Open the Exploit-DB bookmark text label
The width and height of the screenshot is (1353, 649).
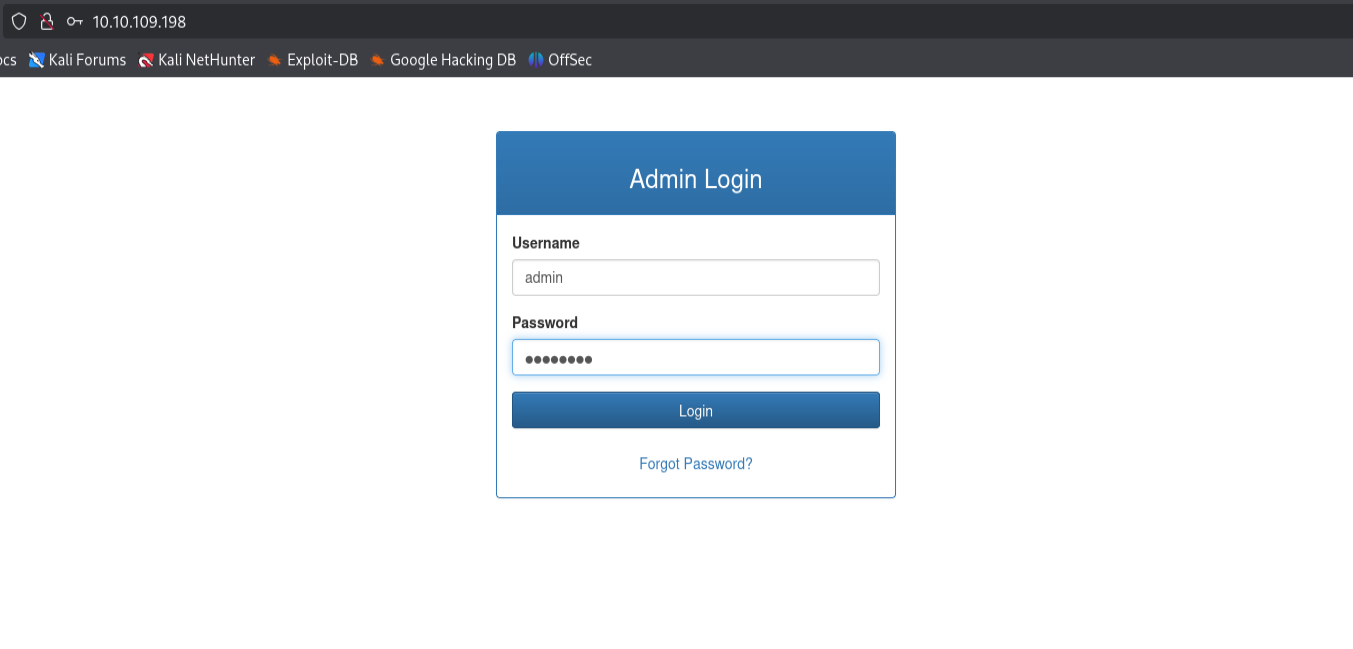pos(322,60)
